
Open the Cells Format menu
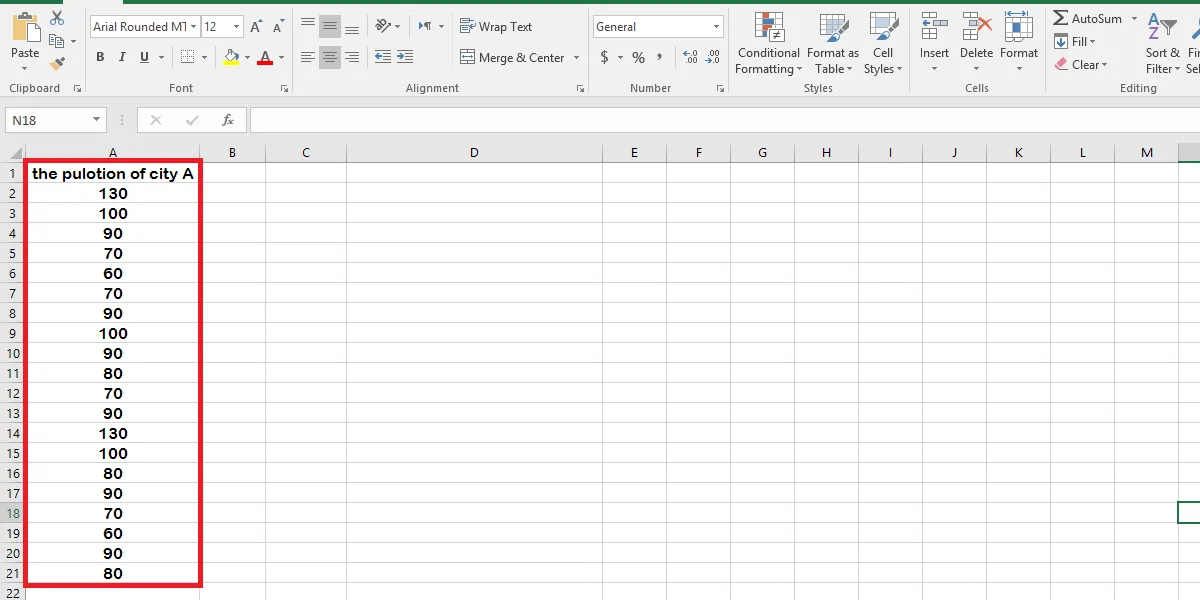tap(1019, 43)
